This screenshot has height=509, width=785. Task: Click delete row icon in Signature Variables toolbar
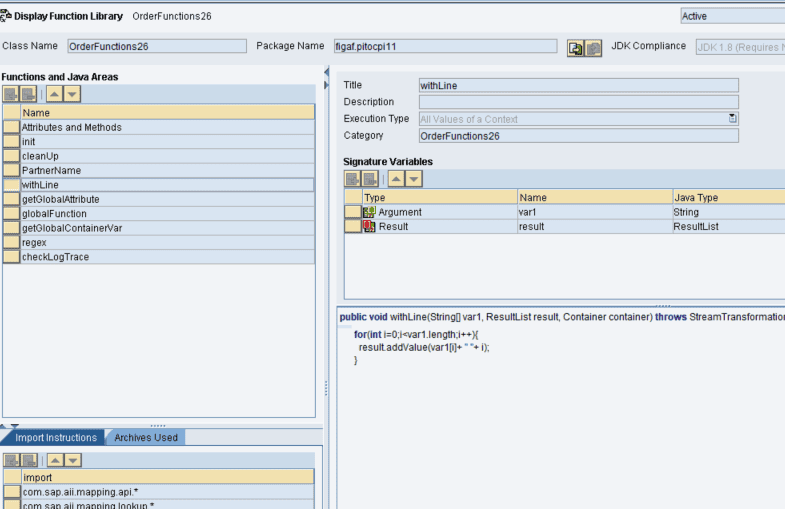(370, 179)
